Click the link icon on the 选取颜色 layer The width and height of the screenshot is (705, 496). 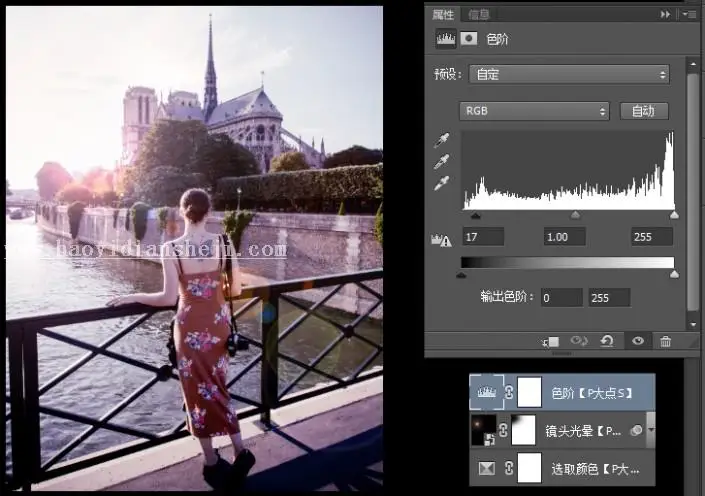(x=509, y=469)
